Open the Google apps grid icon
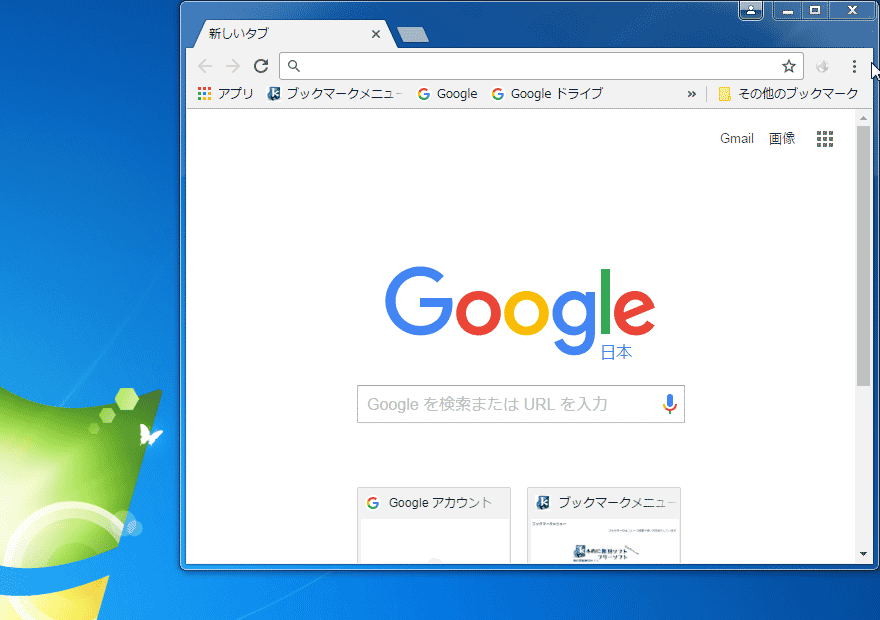880x620 pixels. tap(824, 139)
